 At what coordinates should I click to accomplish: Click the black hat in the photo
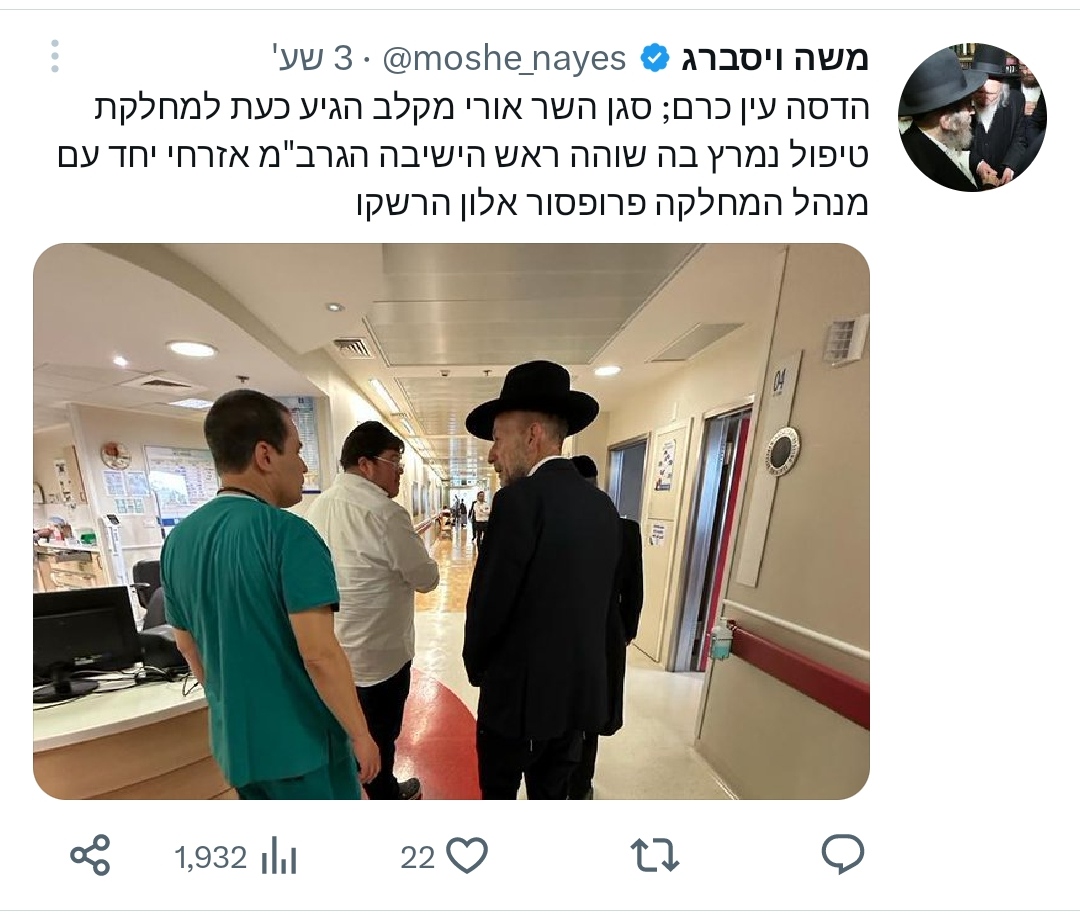coord(532,401)
